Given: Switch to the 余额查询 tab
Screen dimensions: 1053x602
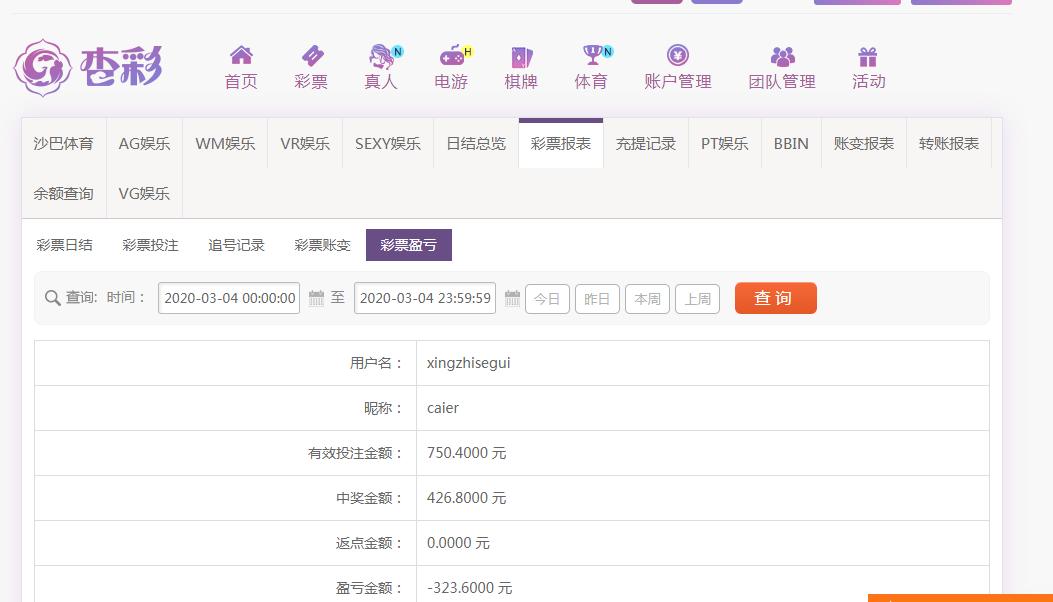Looking at the screenshot, I should click(64, 194).
